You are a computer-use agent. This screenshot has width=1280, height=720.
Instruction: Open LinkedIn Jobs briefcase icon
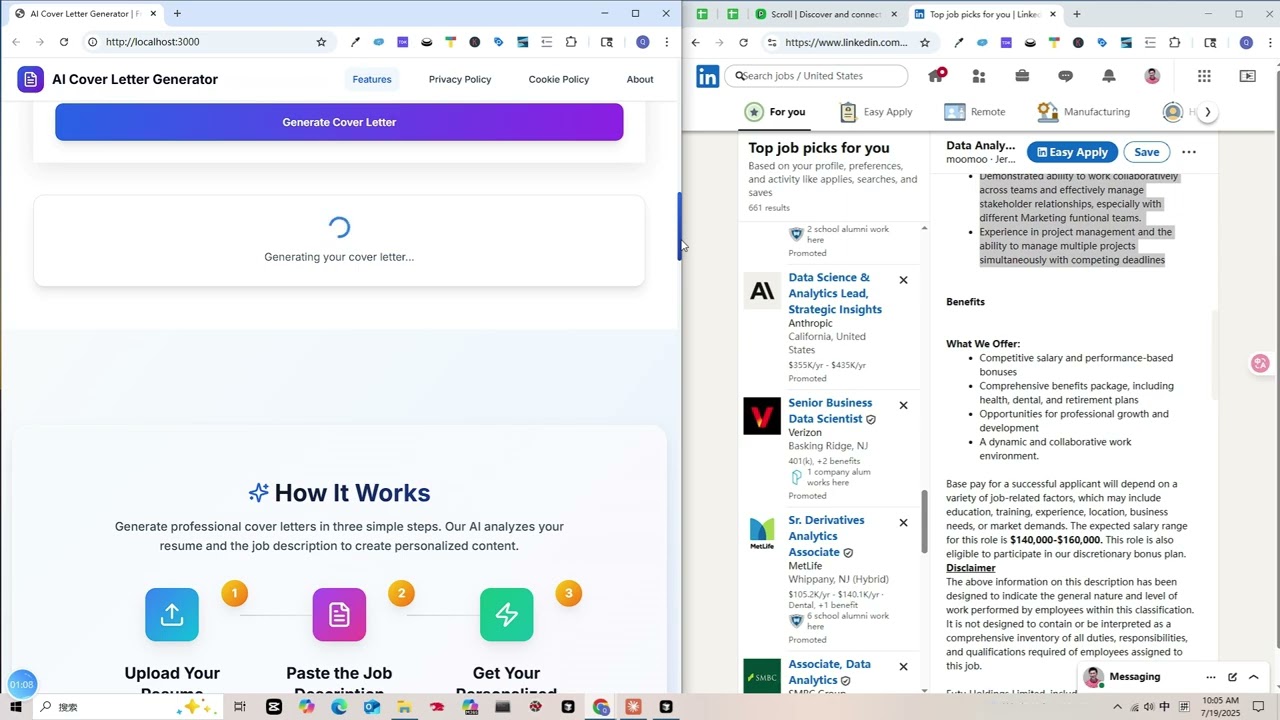[1022, 76]
